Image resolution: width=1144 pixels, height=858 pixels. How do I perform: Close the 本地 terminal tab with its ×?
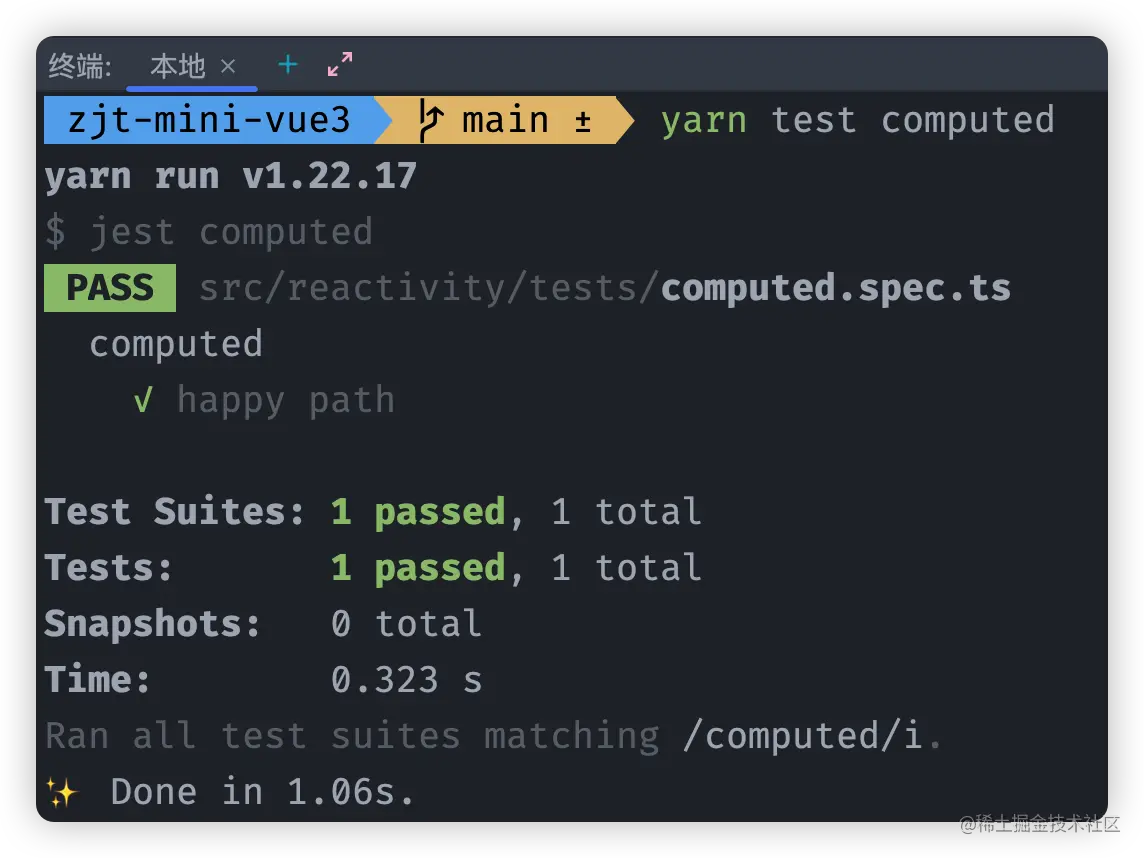pyautogui.click(x=227, y=67)
